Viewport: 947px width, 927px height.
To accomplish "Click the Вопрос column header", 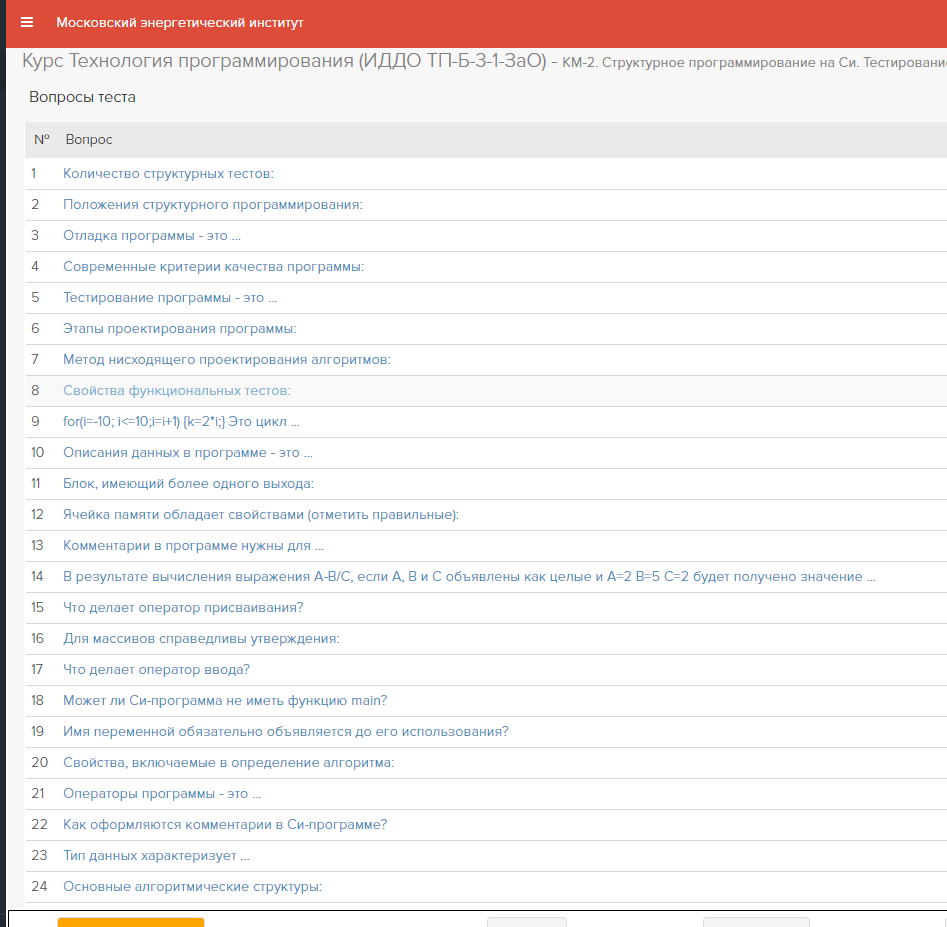I will click(89, 140).
